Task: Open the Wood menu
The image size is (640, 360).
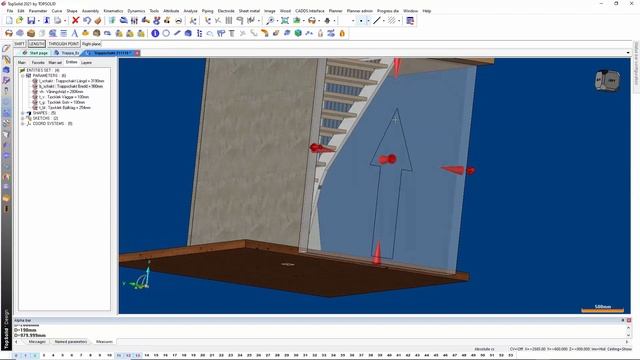Action: [285, 11]
